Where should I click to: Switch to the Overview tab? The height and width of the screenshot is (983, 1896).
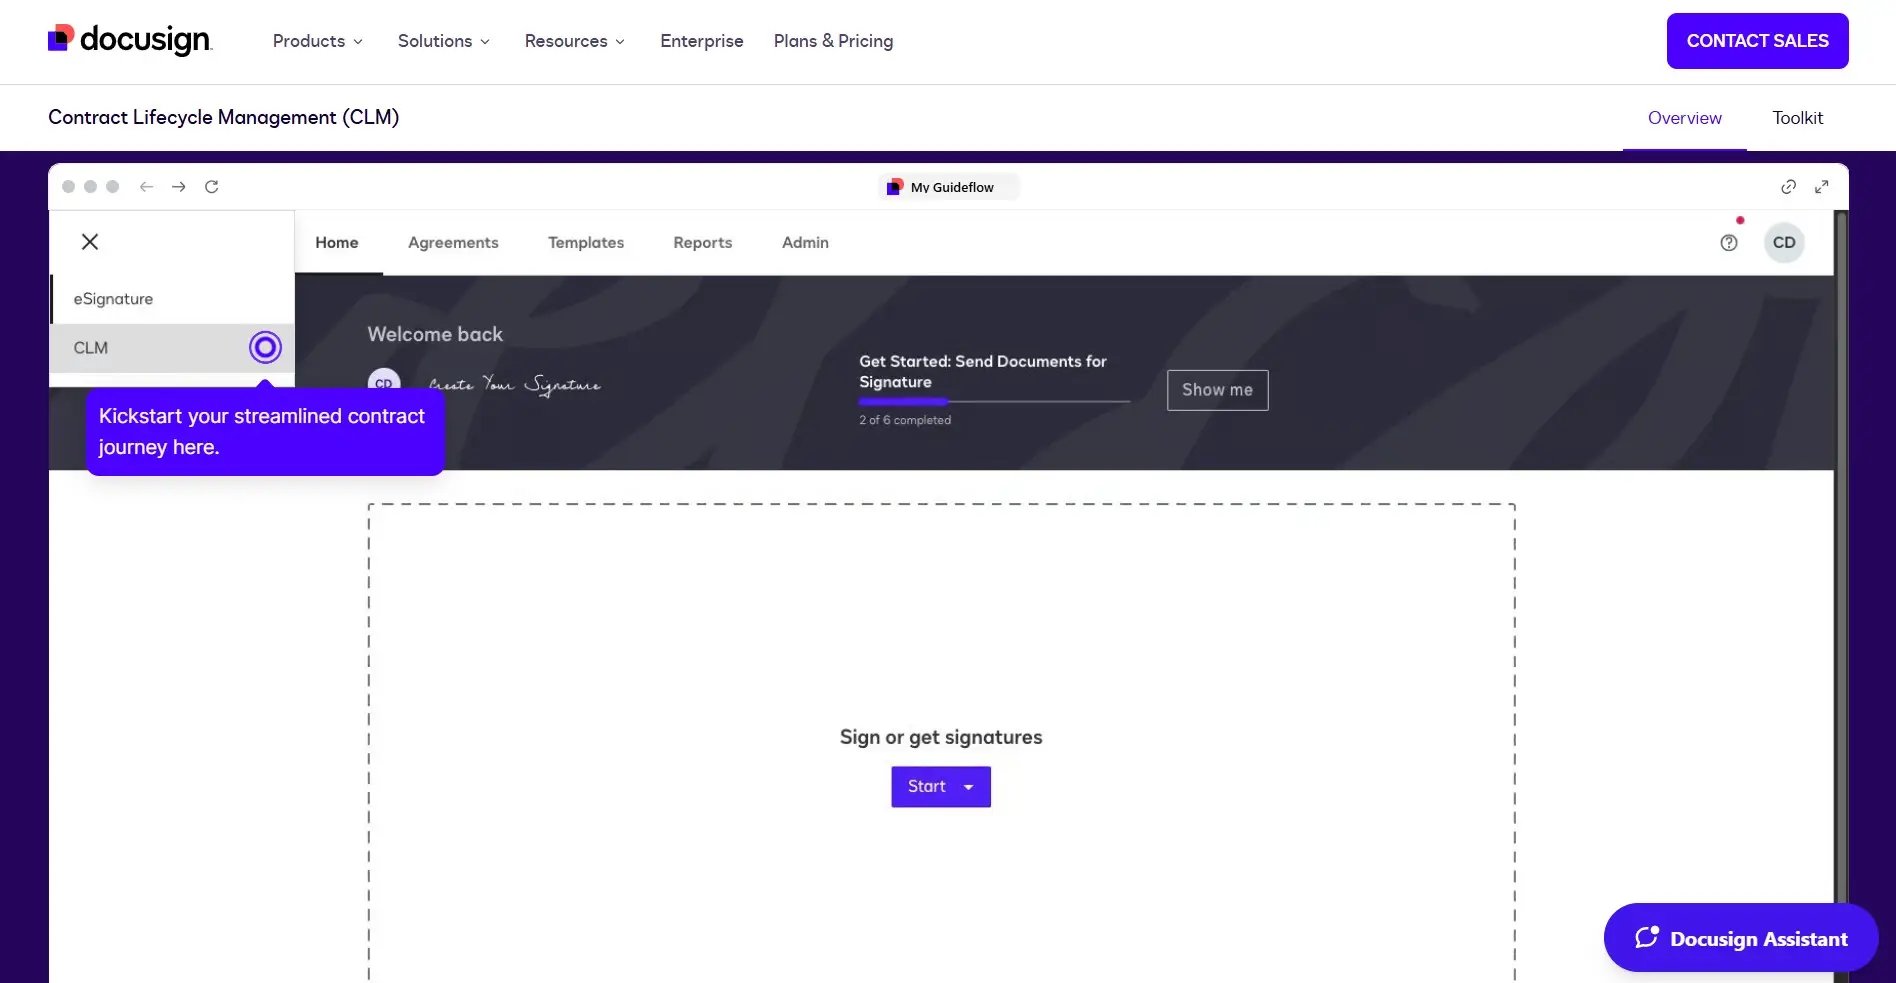click(1684, 118)
